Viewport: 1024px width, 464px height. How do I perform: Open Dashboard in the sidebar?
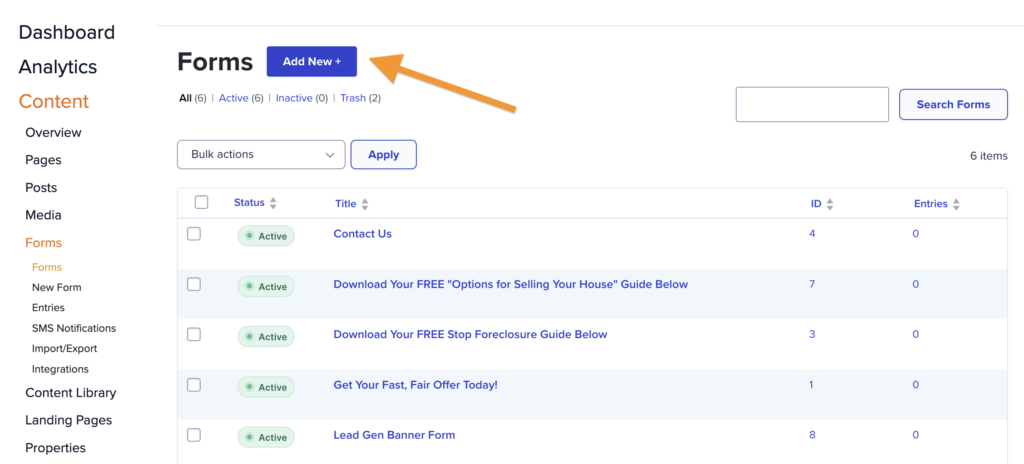click(67, 32)
